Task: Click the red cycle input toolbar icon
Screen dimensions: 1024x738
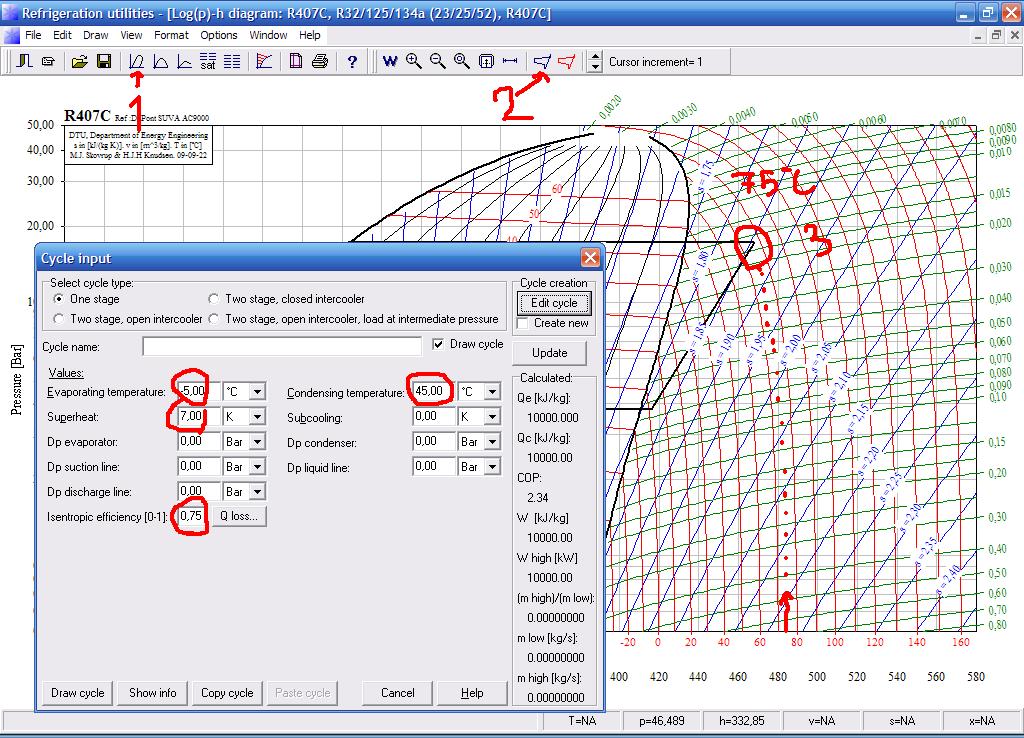Action: [x=566, y=62]
